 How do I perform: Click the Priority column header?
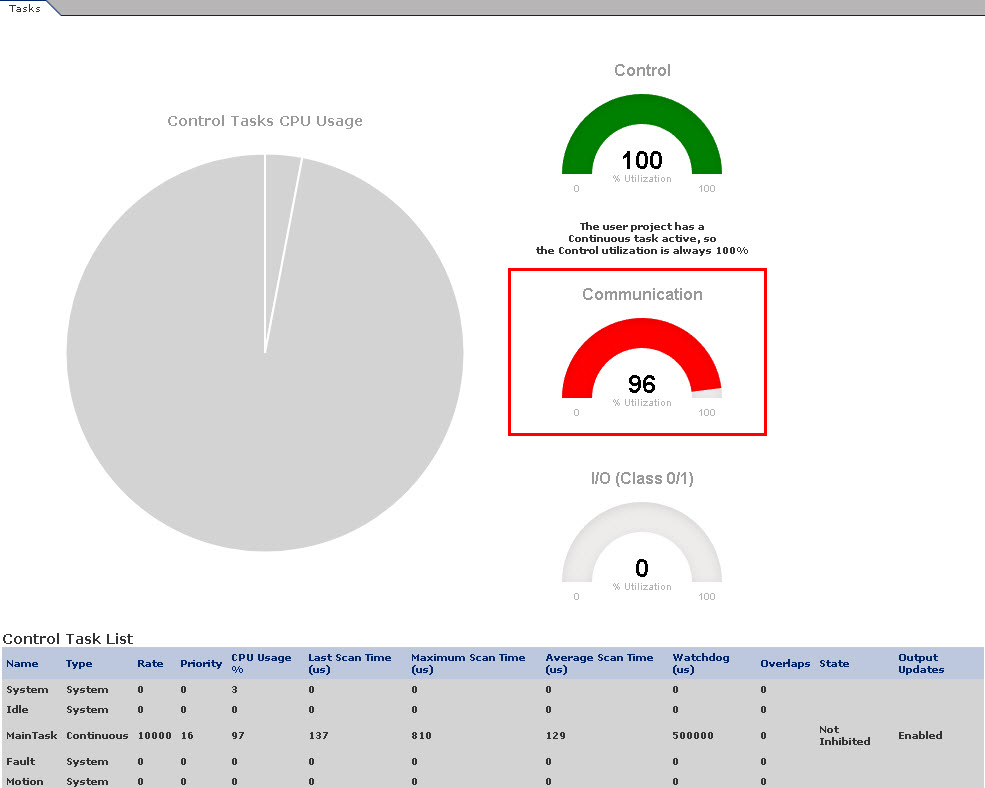coord(201,664)
